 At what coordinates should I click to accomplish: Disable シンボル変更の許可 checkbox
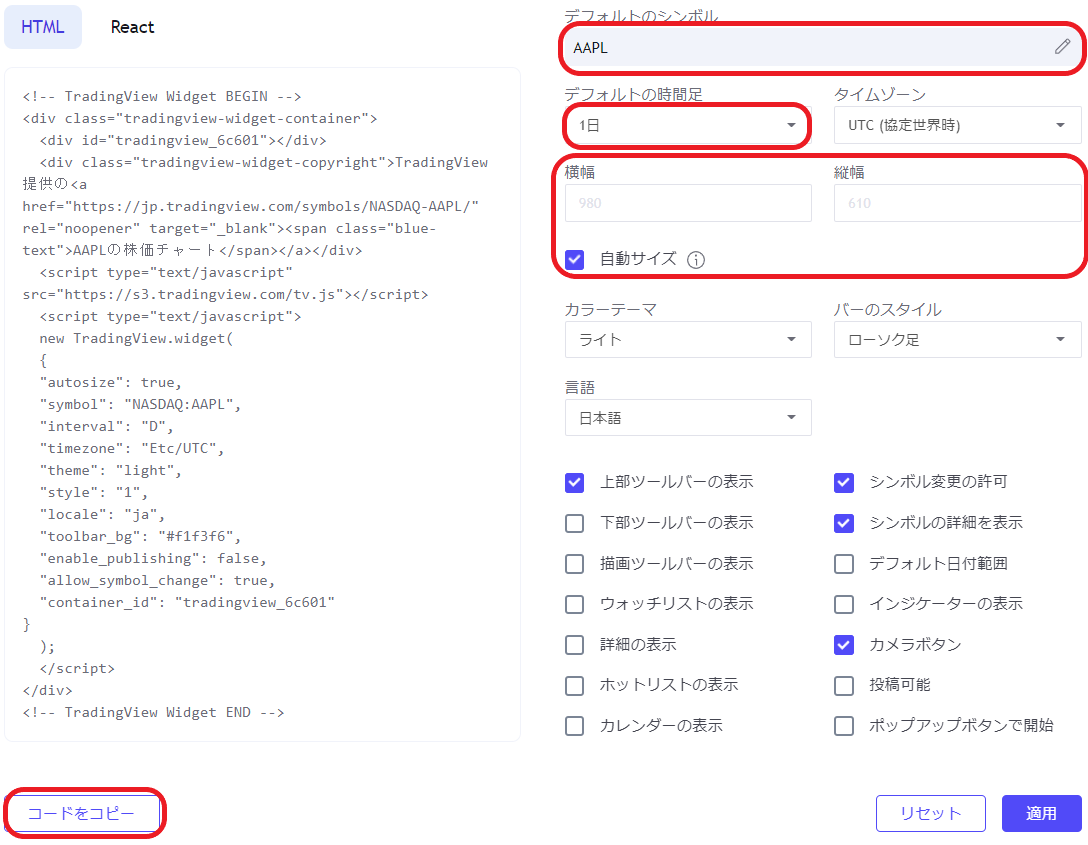(x=843, y=482)
